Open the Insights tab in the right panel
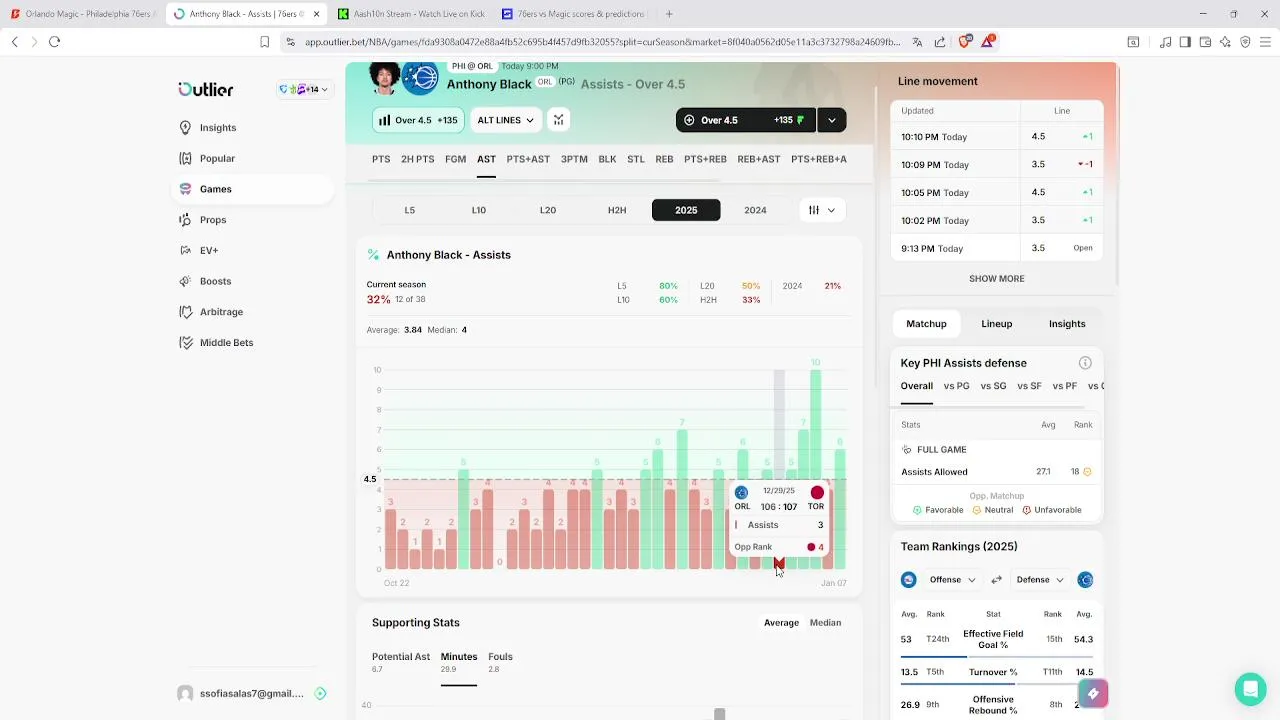 pos(1067,324)
